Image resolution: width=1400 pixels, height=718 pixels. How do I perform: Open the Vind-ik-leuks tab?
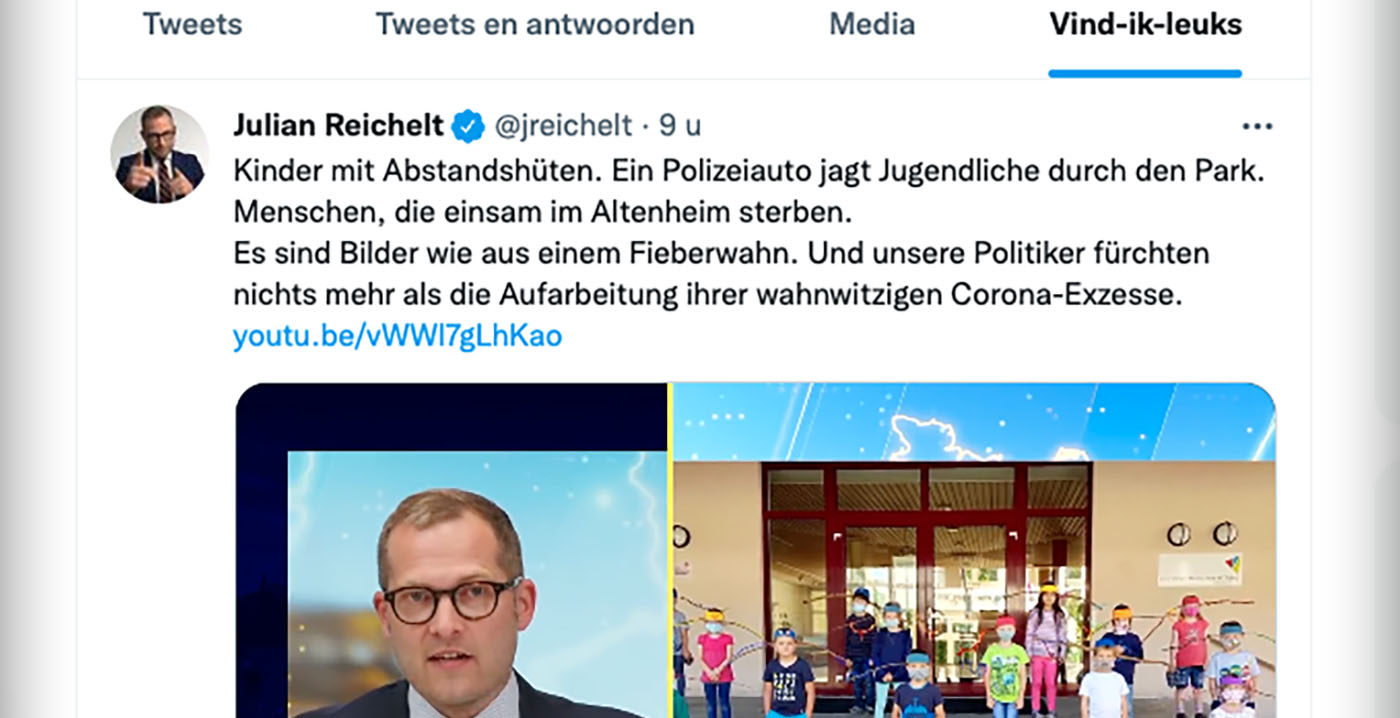point(1145,24)
